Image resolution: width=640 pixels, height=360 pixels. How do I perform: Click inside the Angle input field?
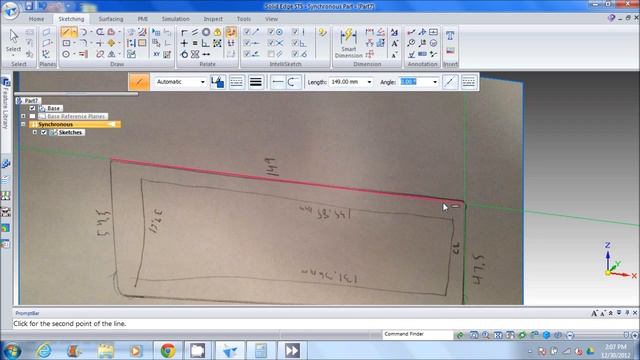415,82
